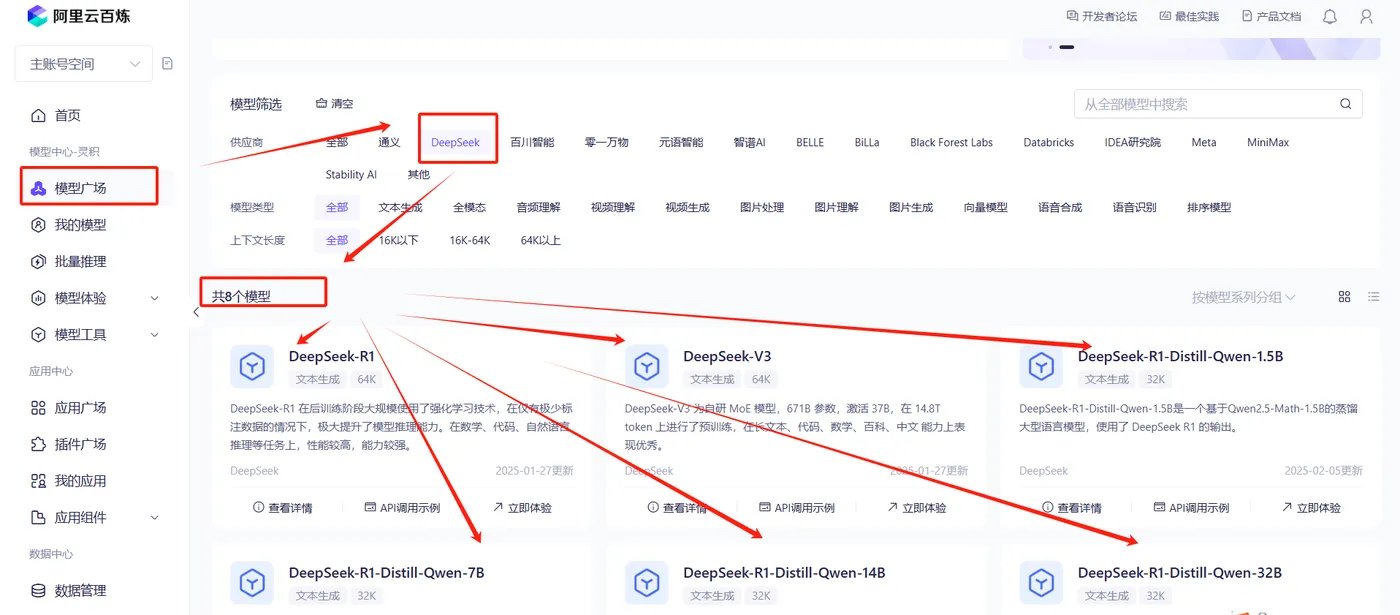Click 查看详情 on the DeepSeek-V3 card

click(x=678, y=508)
